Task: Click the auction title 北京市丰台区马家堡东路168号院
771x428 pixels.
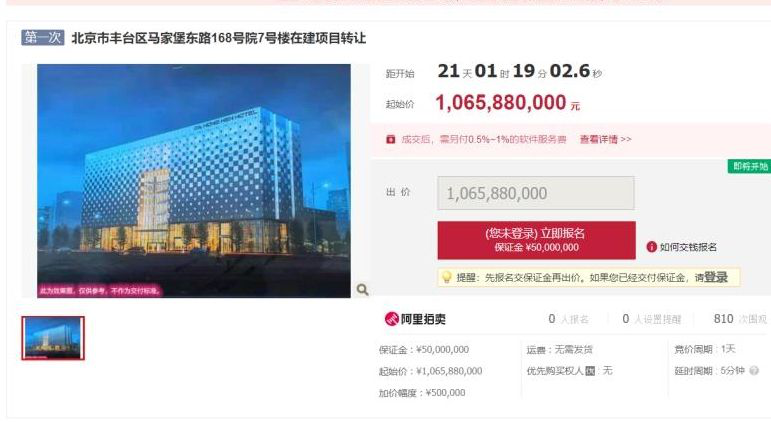Action: (219, 38)
